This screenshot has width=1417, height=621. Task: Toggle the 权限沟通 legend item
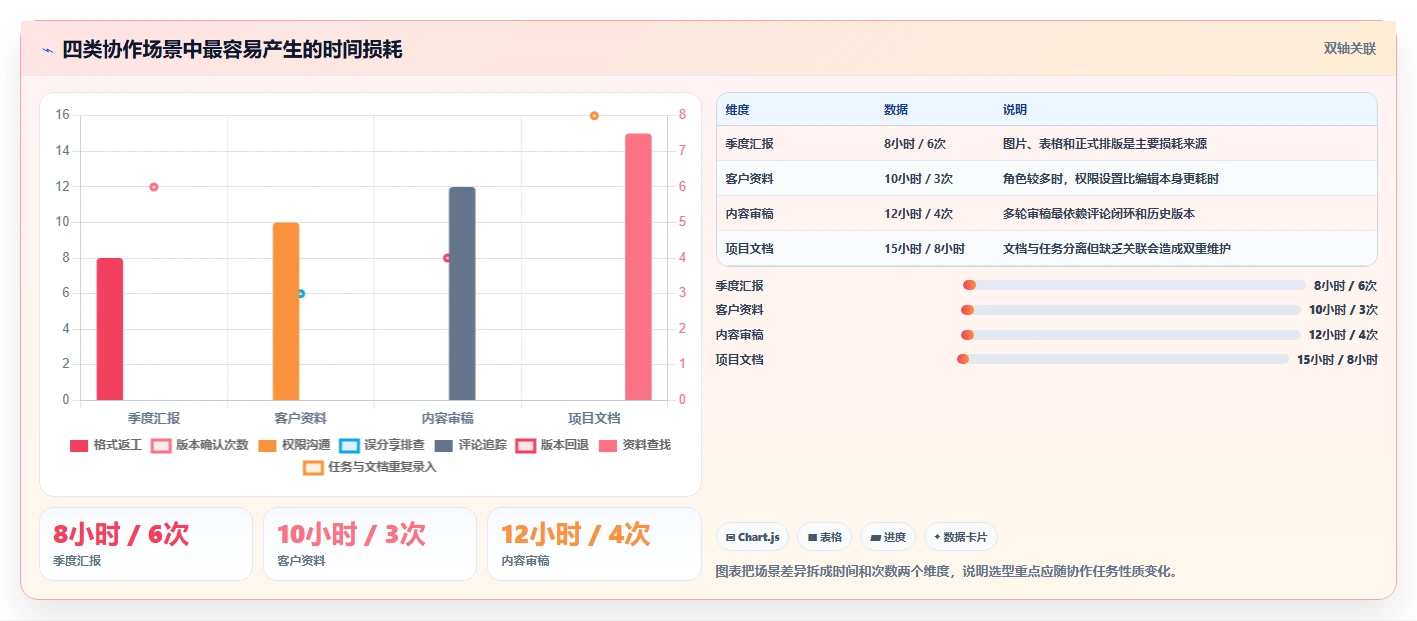294,445
